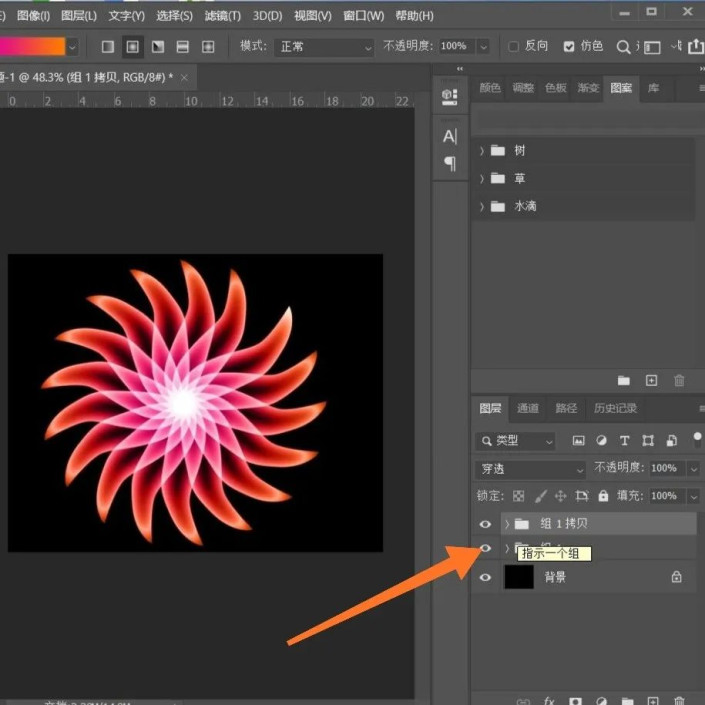The height and width of the screenshot is (705, 705).
Task: Filter layers by type T icon
Action: tap(624, 441)
